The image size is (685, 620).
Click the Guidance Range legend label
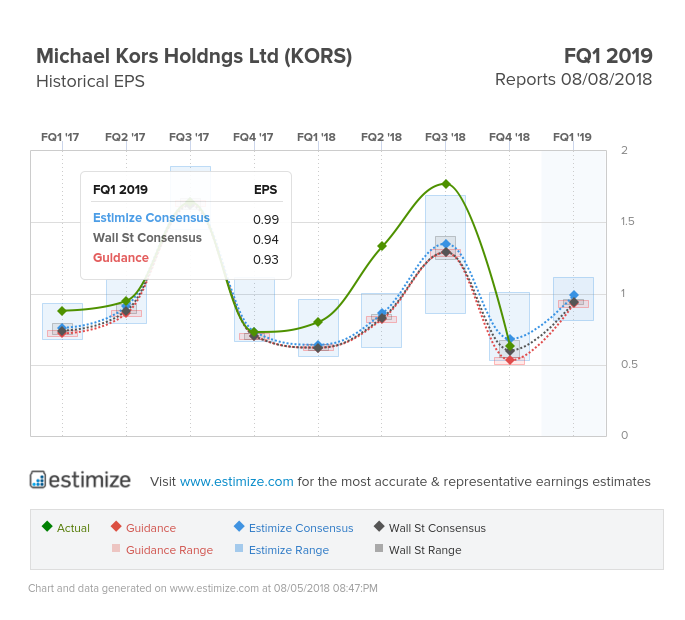click(169, 550)
